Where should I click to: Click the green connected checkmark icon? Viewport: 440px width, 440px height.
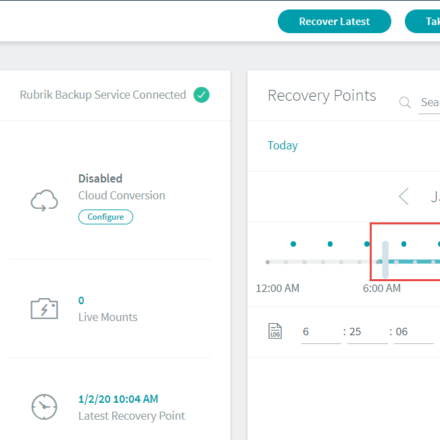tap(201, 95)
